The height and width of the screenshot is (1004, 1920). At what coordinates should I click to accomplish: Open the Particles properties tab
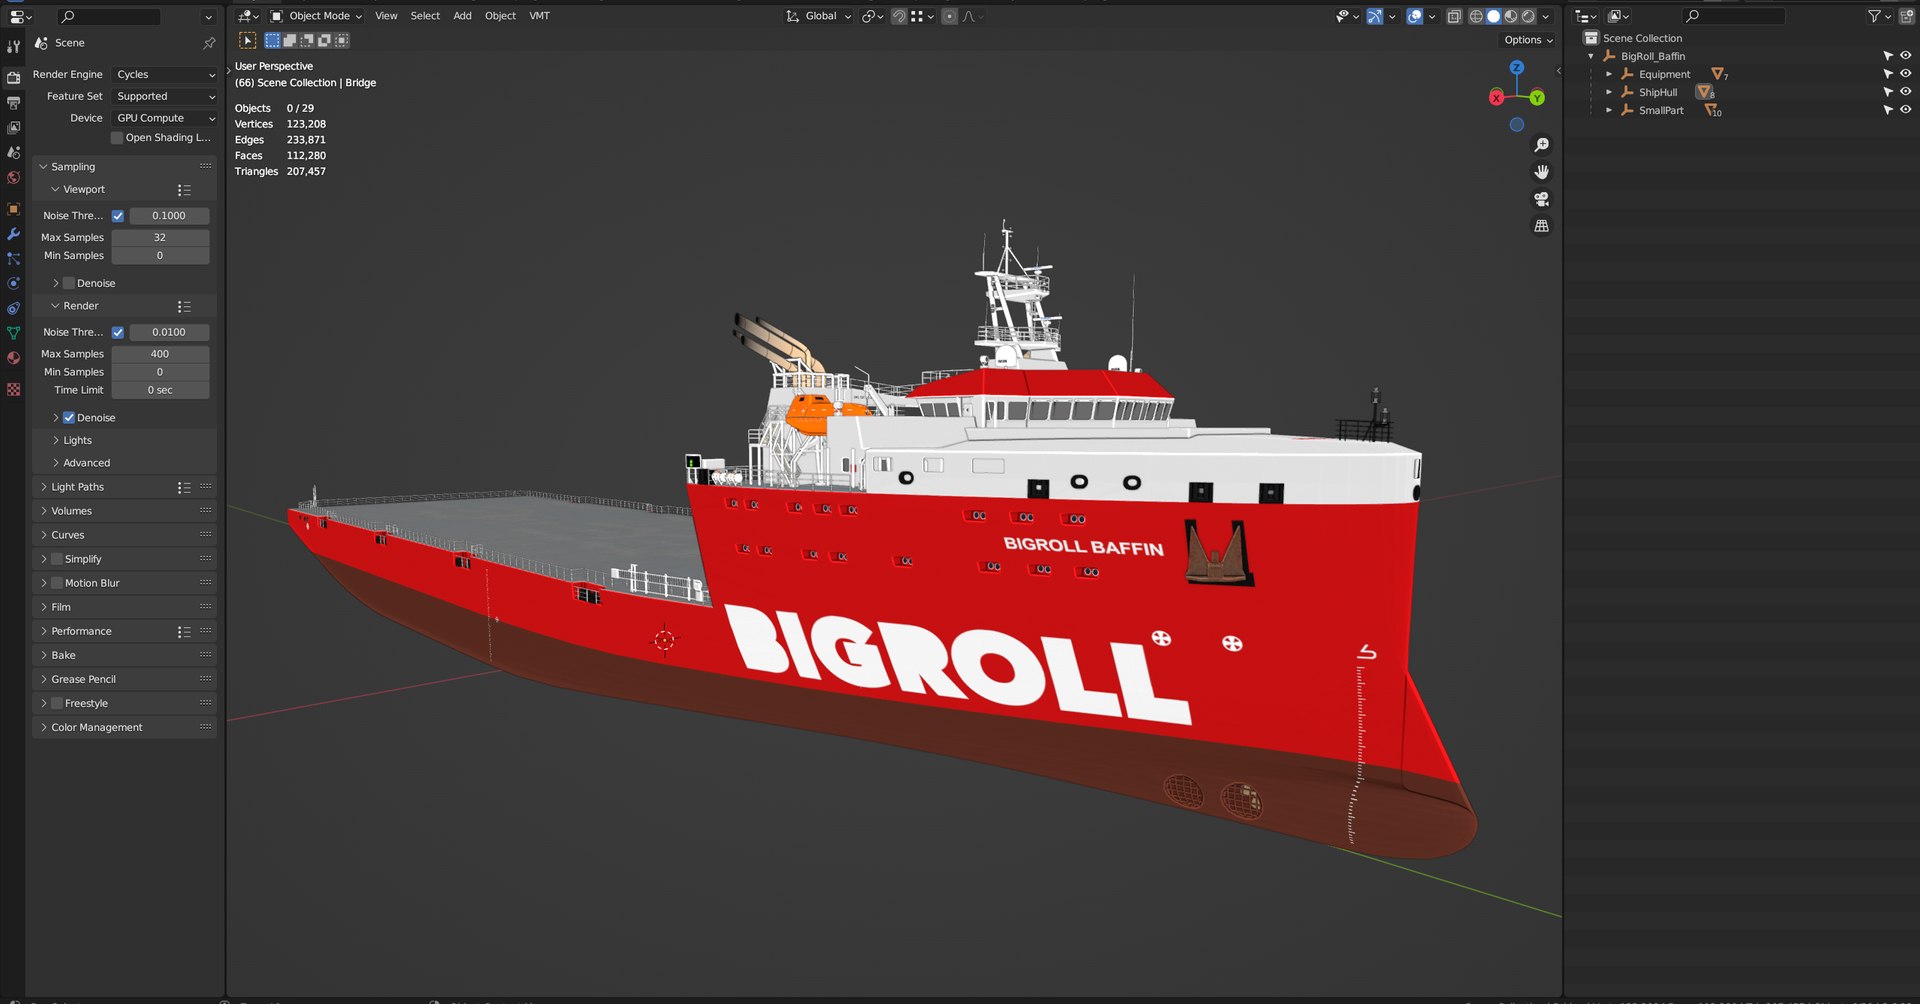click(13, 259)
